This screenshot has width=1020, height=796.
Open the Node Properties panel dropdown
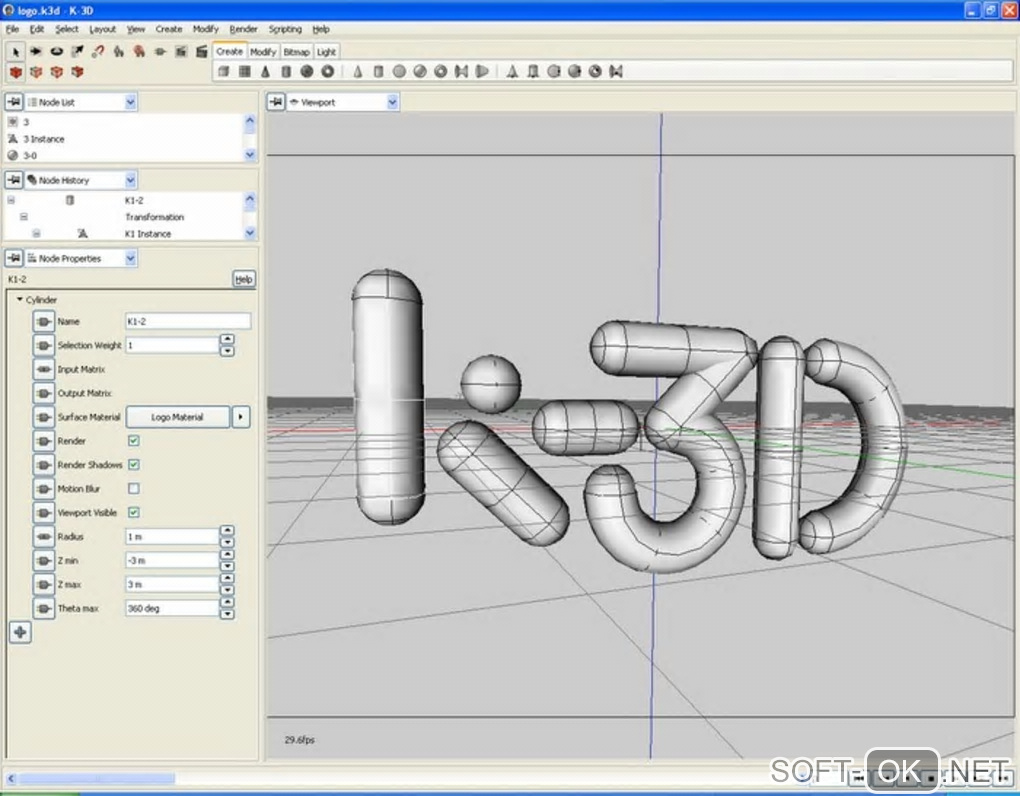[x=131, y=258]
